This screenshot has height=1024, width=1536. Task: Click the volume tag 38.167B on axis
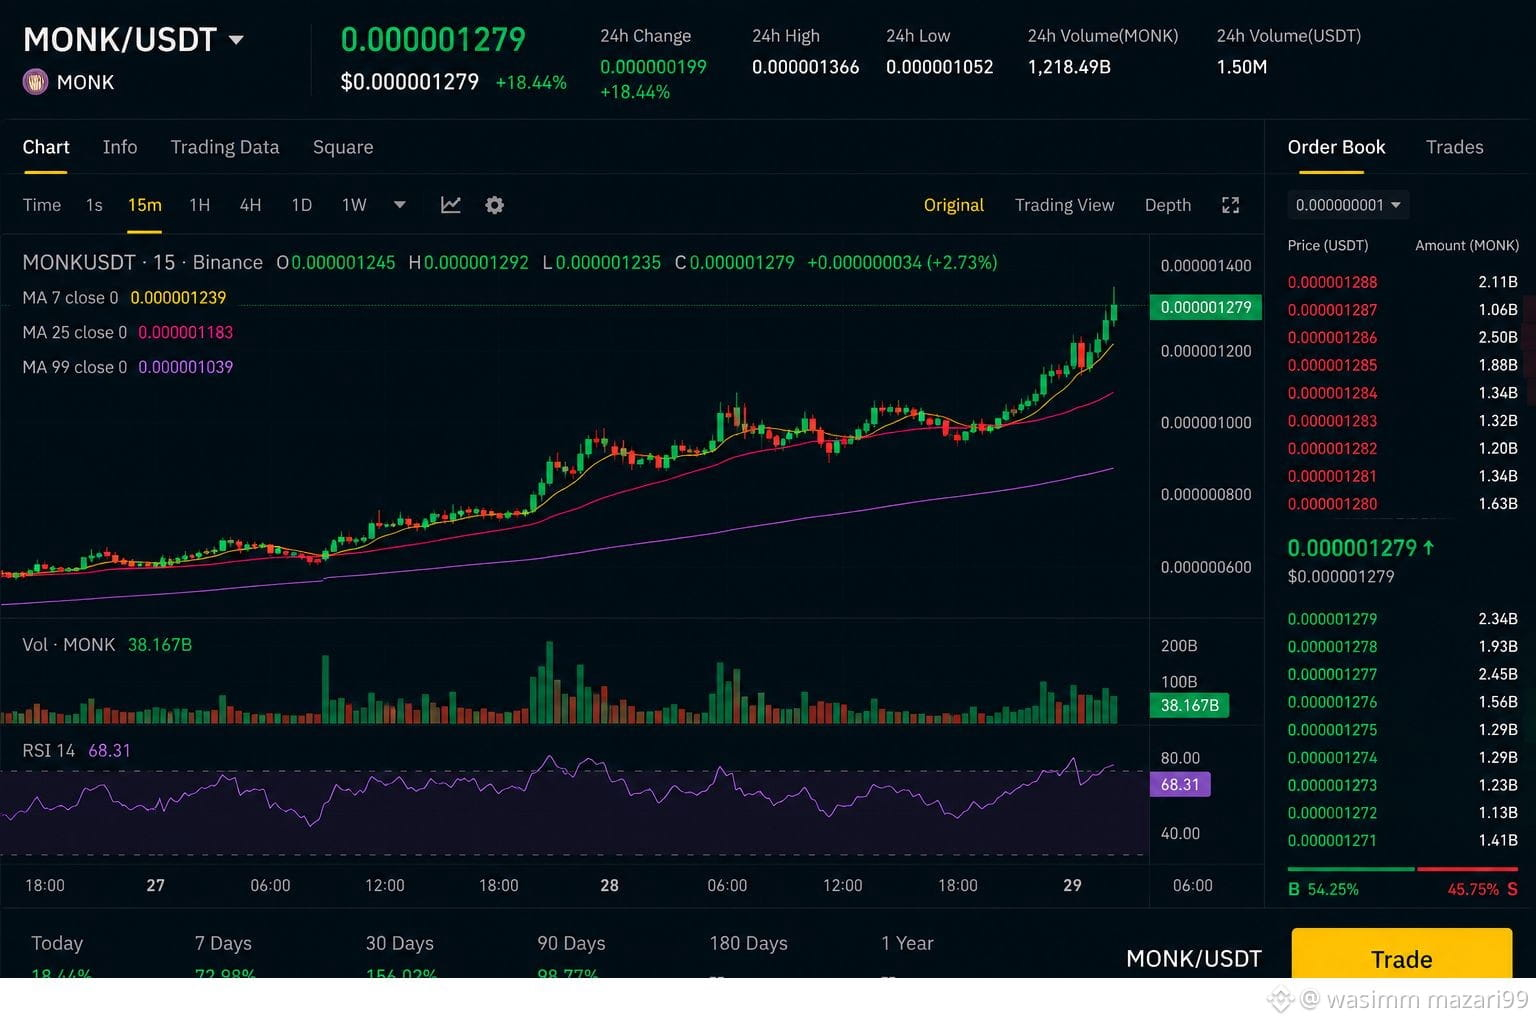pyautogui.click(x=1189, y=705)
